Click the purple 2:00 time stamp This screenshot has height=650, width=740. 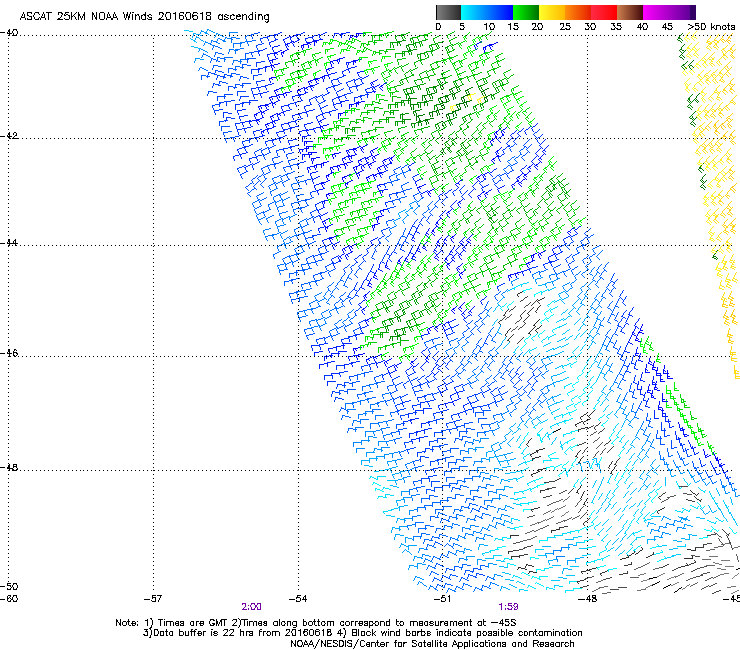(251, 607)
